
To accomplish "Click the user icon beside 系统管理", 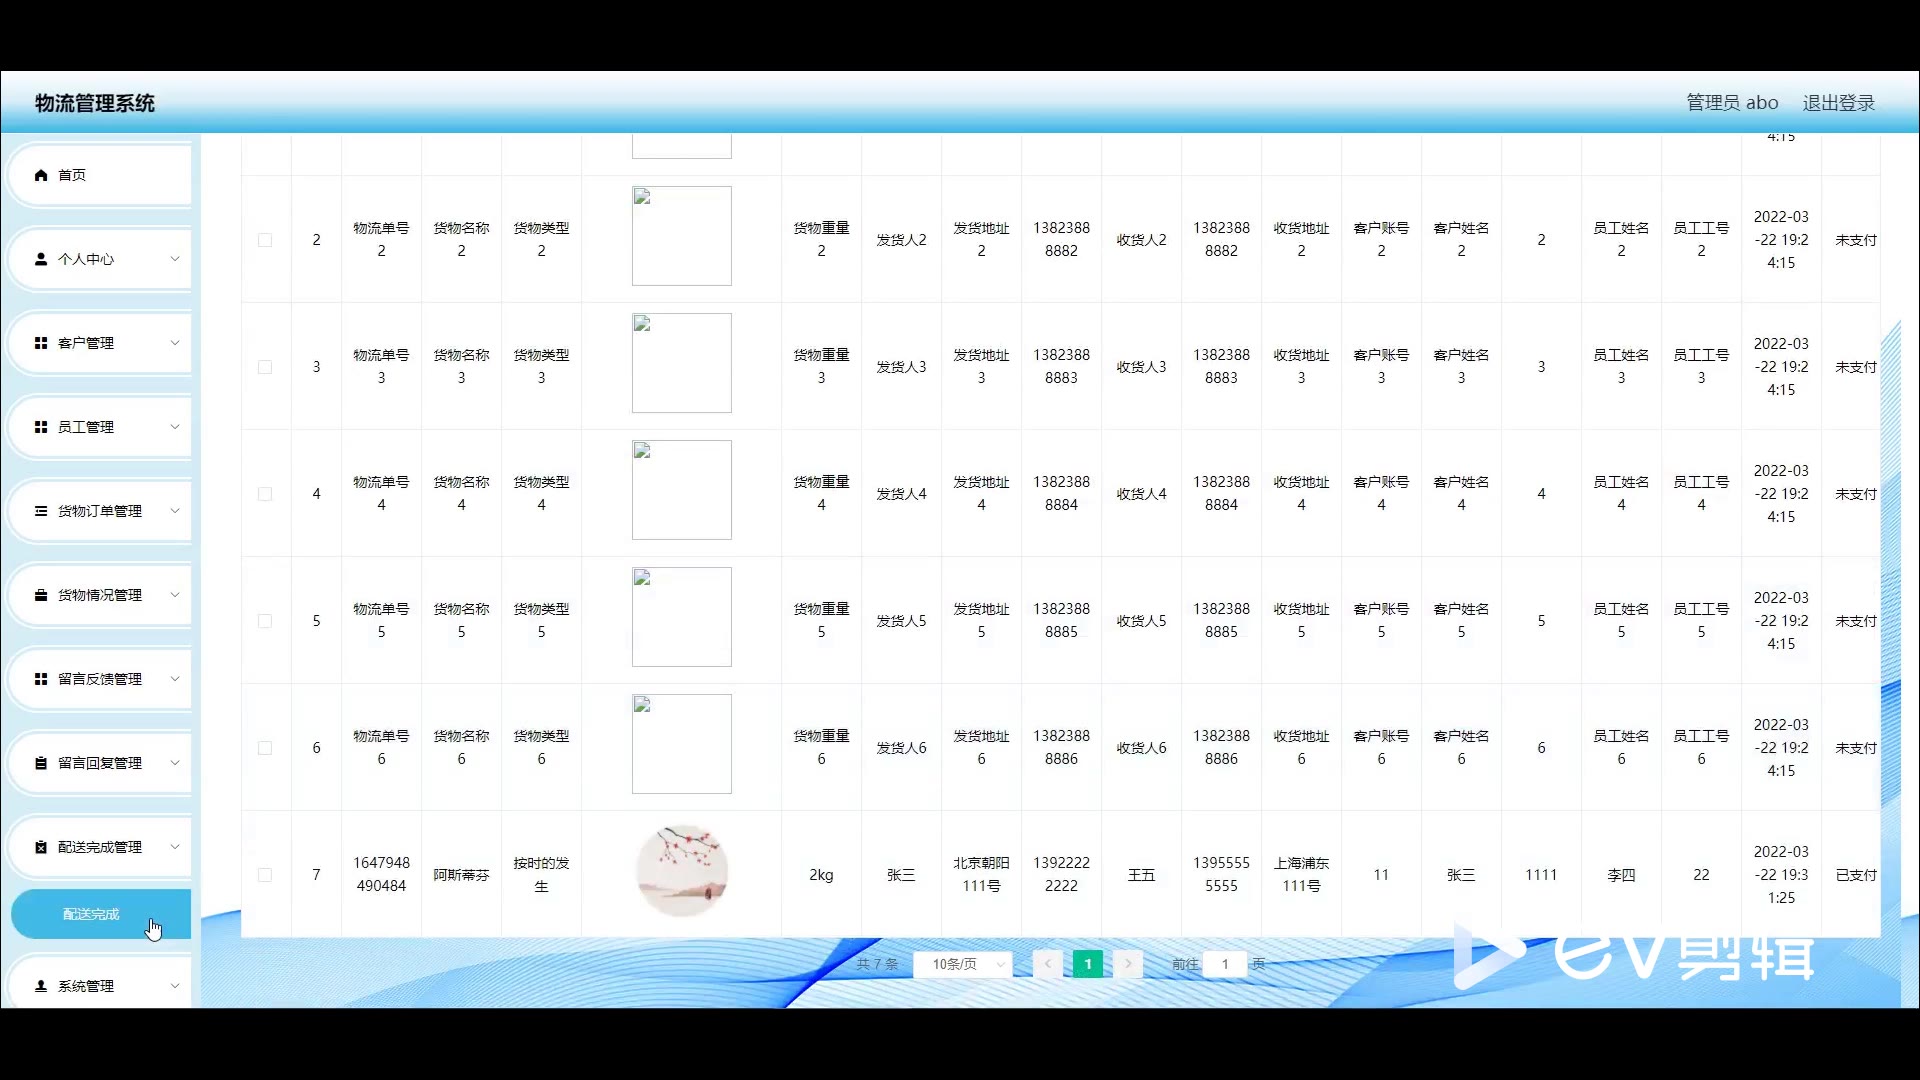I will point(41,986).
